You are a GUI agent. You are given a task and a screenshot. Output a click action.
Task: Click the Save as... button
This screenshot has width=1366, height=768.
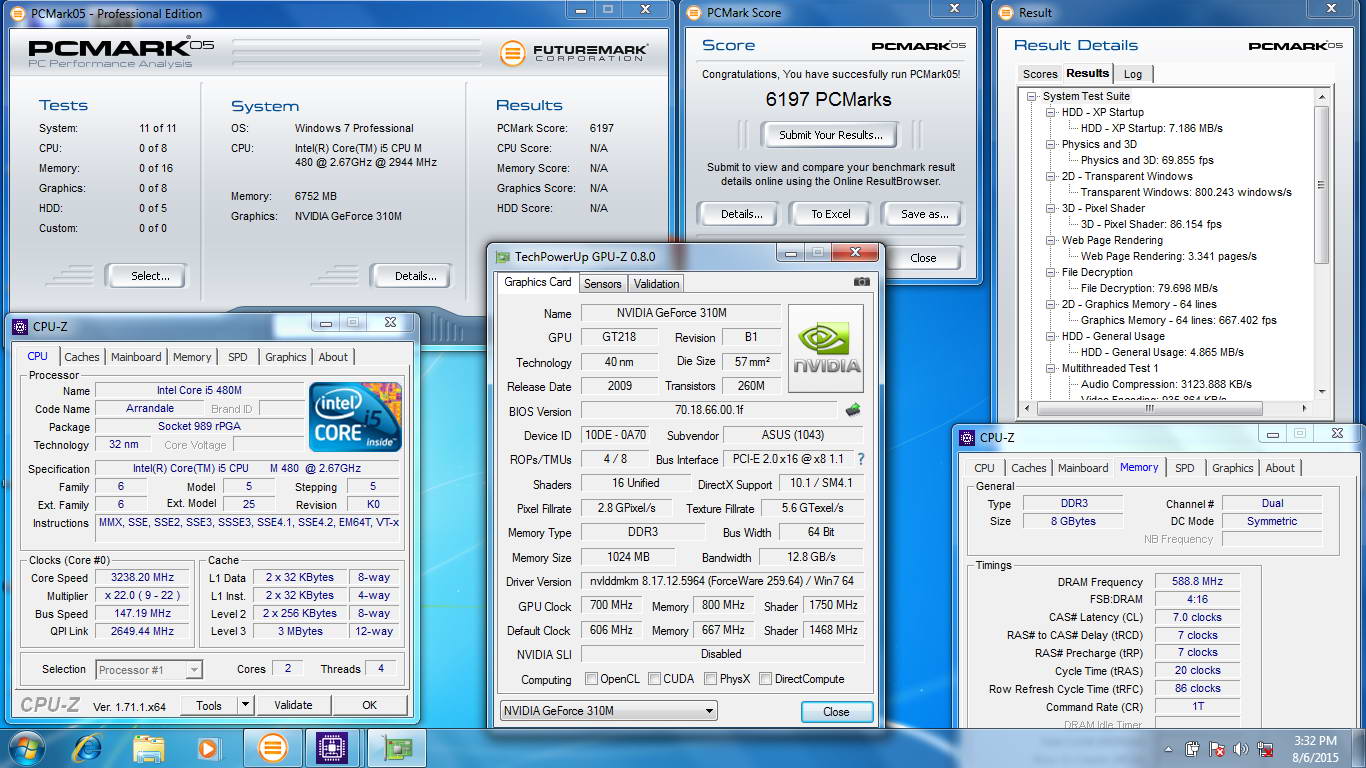925,214
